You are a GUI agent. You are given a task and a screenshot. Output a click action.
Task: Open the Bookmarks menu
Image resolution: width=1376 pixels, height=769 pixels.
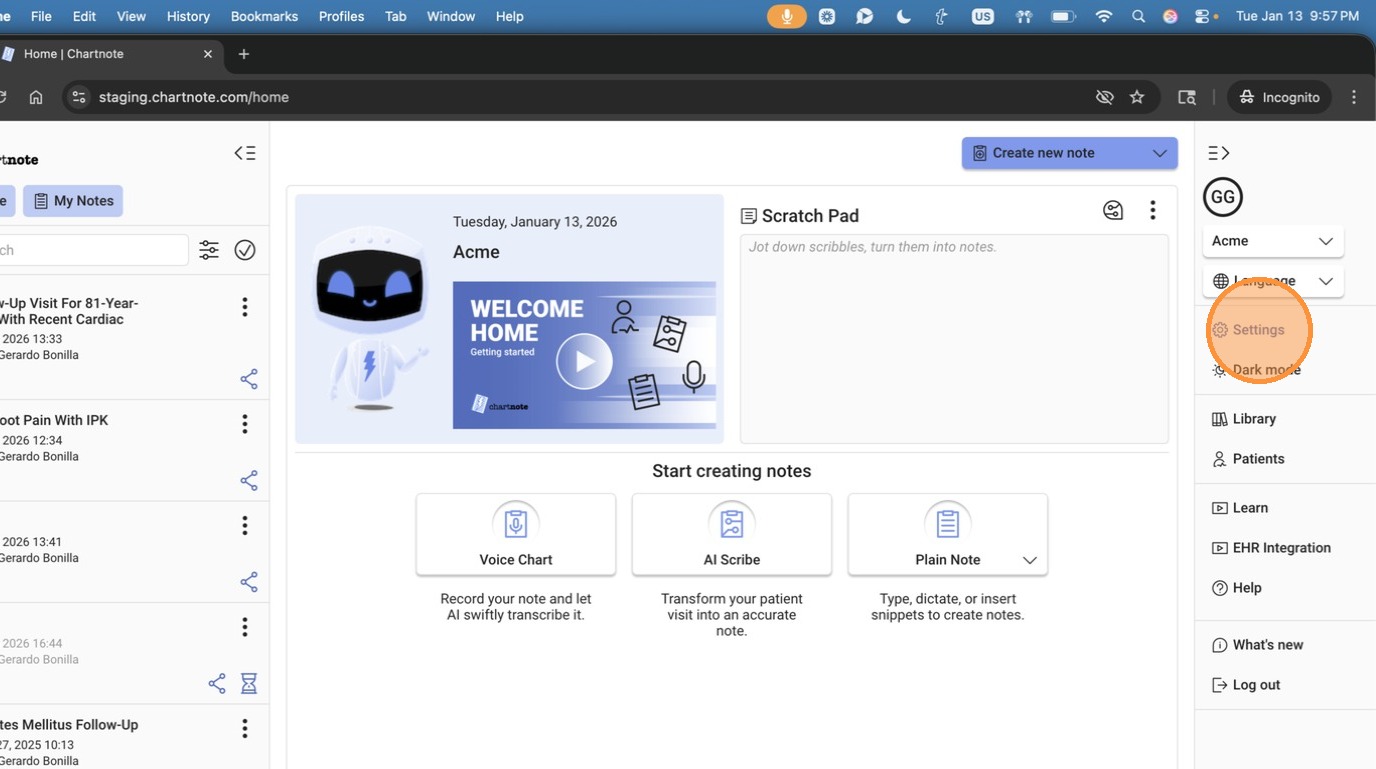point(265,16)
